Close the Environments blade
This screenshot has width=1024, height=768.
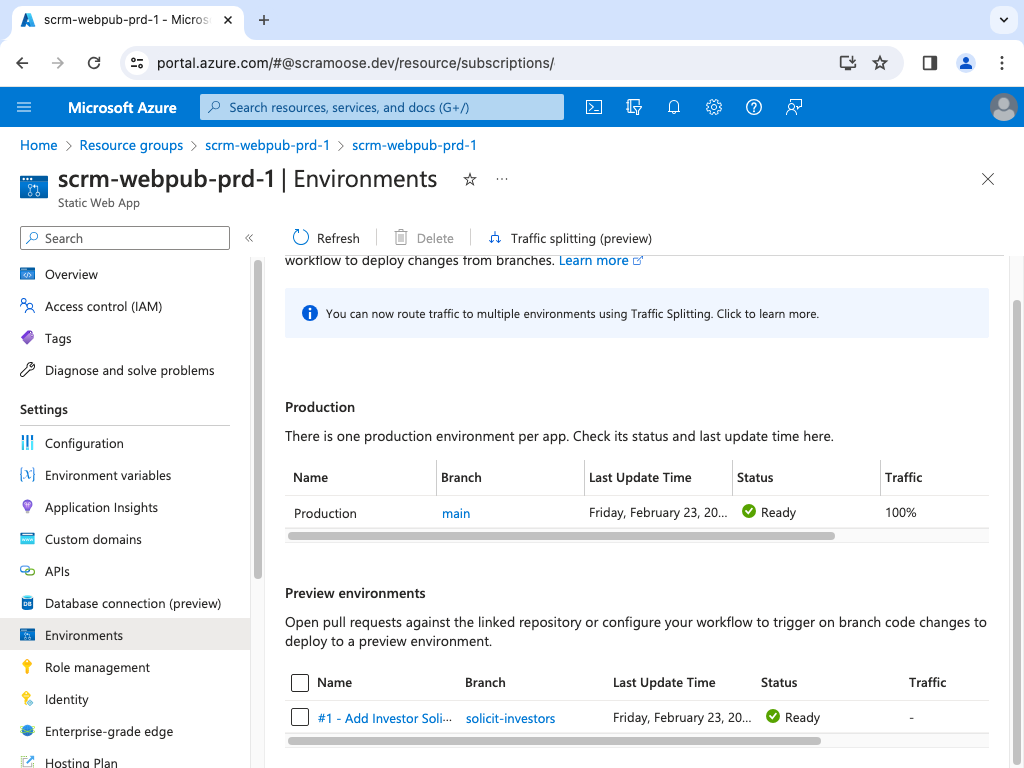987,179
